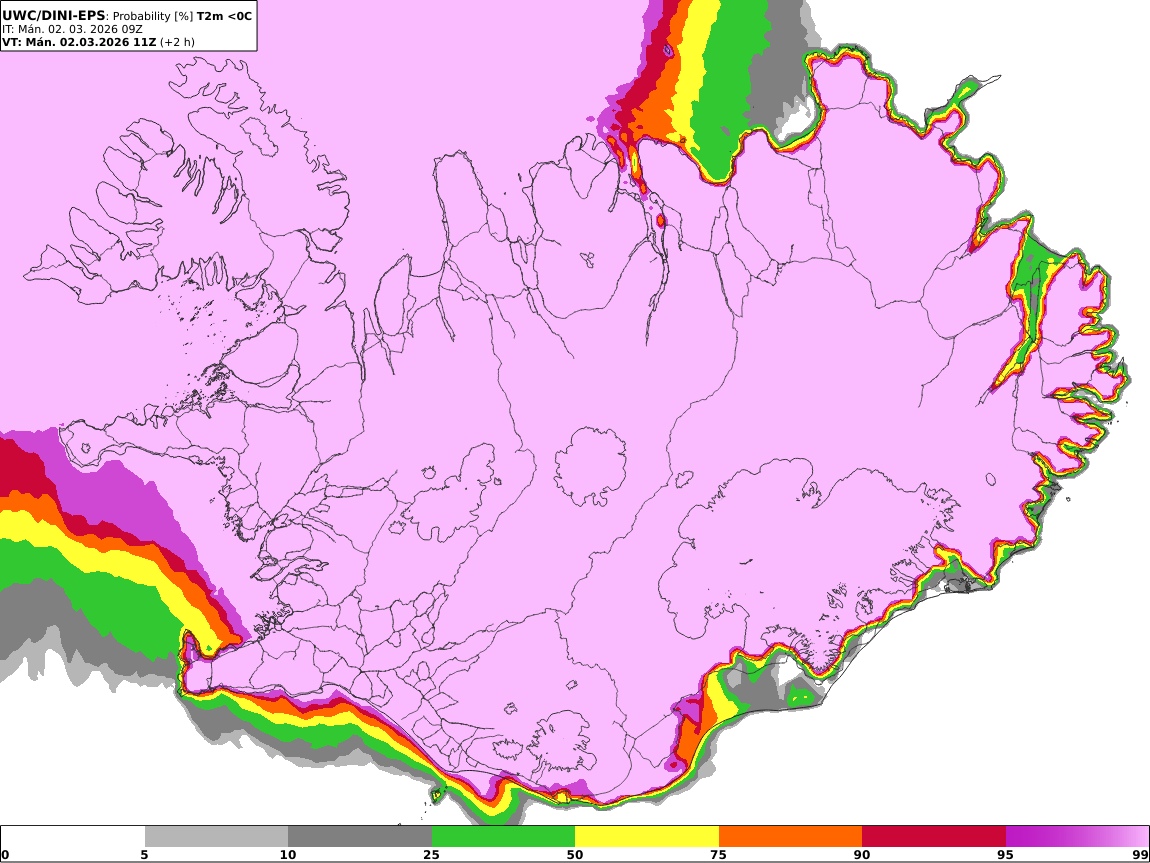Click the '25' colorbar tick label
This screenshot has width=1150, height=863.
coord(432,855)
